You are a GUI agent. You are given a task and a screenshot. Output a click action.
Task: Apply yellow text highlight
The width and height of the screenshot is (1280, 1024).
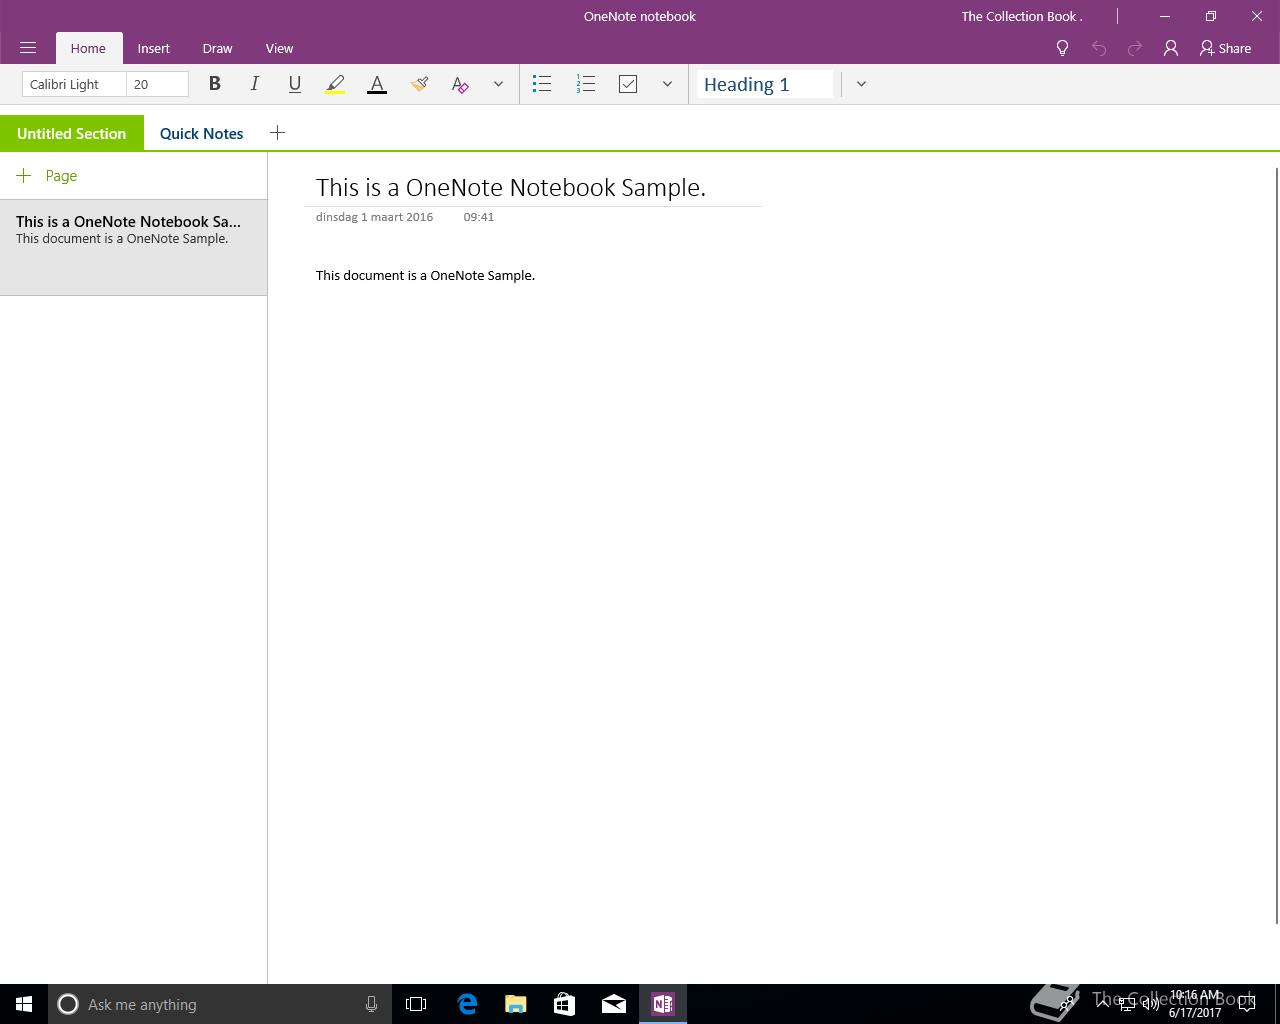(335, 84)
